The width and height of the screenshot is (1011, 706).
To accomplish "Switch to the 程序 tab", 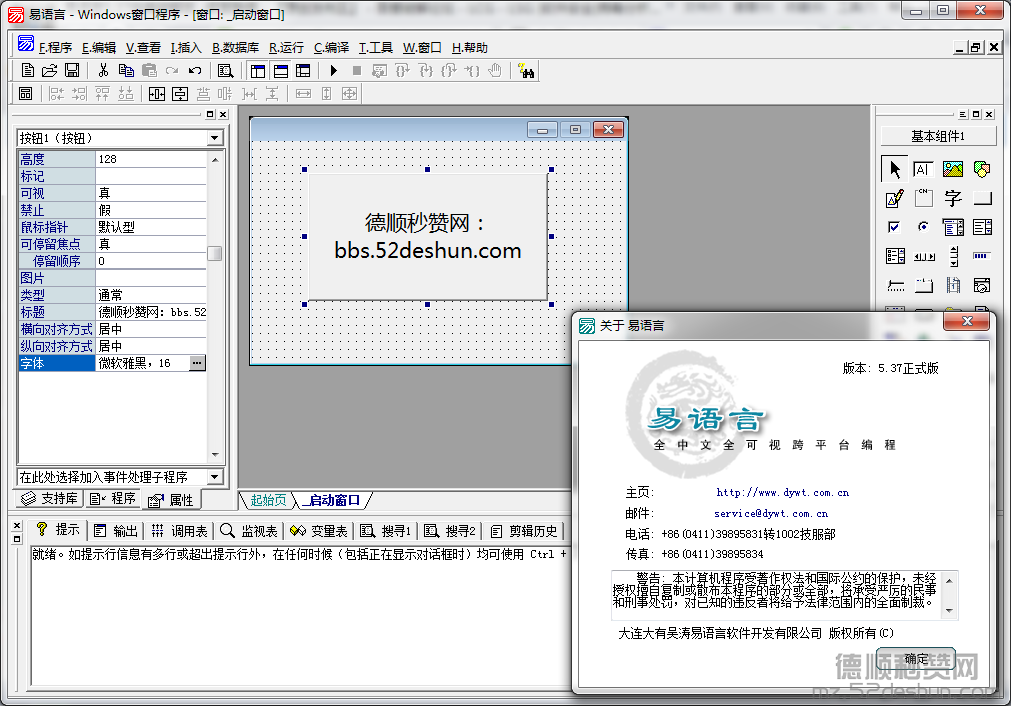I will [113, 499].
